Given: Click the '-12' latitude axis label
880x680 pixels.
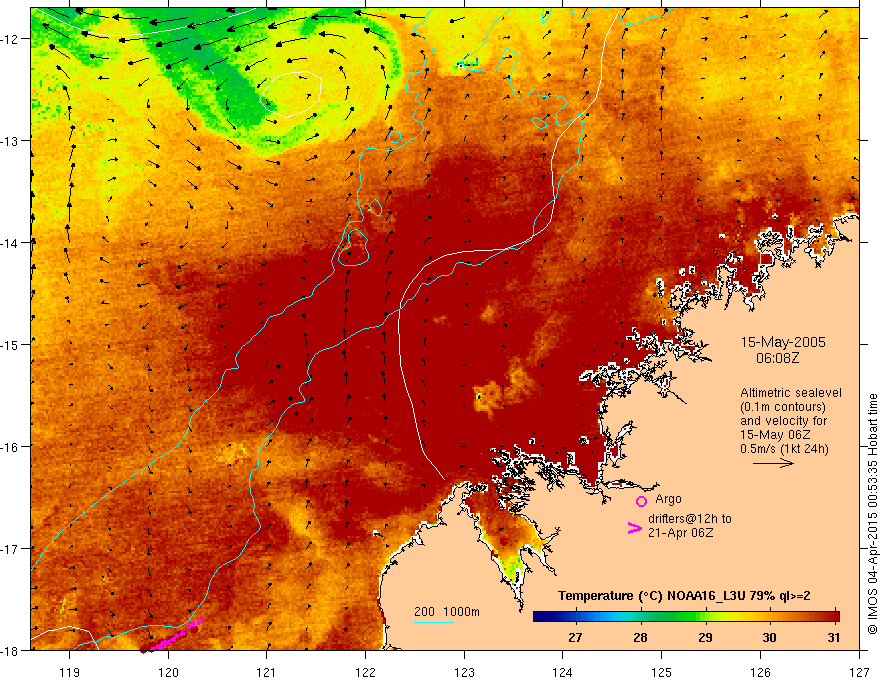Looking at the screenshot, I should click(x=11, y=39).
